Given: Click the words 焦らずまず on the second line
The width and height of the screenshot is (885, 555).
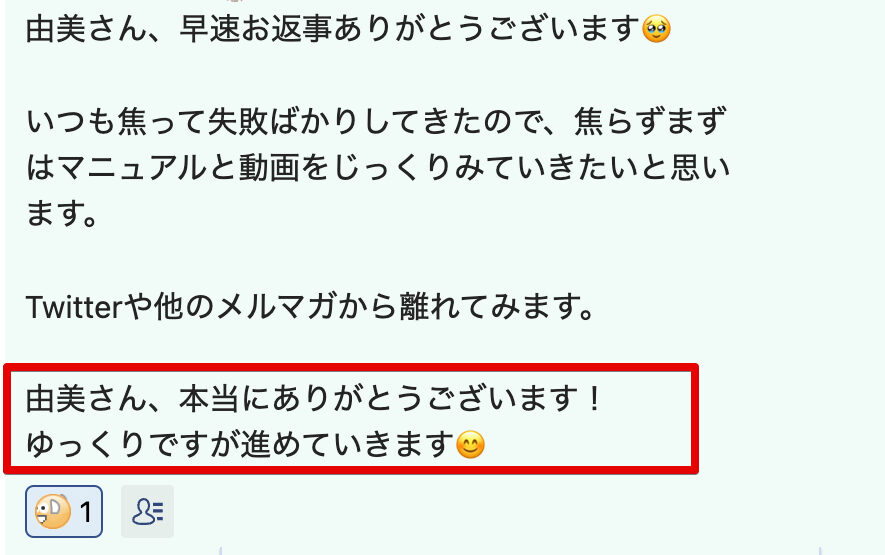Looking at the screenshot, I should tap(650, 121).
